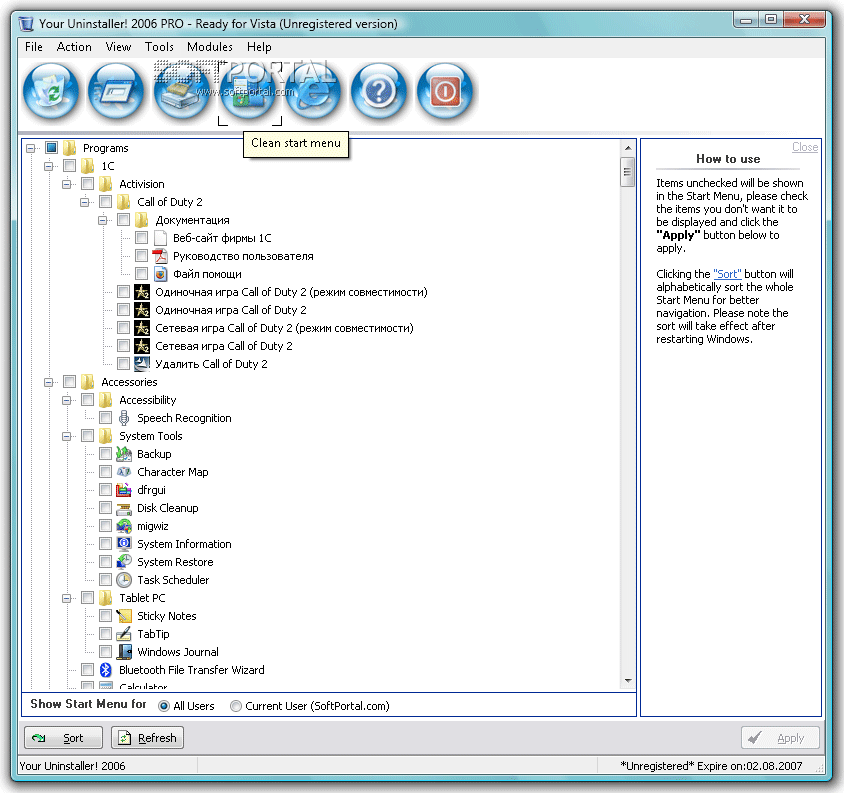Click the dfrgui defragmenter icon

(124, 490)
